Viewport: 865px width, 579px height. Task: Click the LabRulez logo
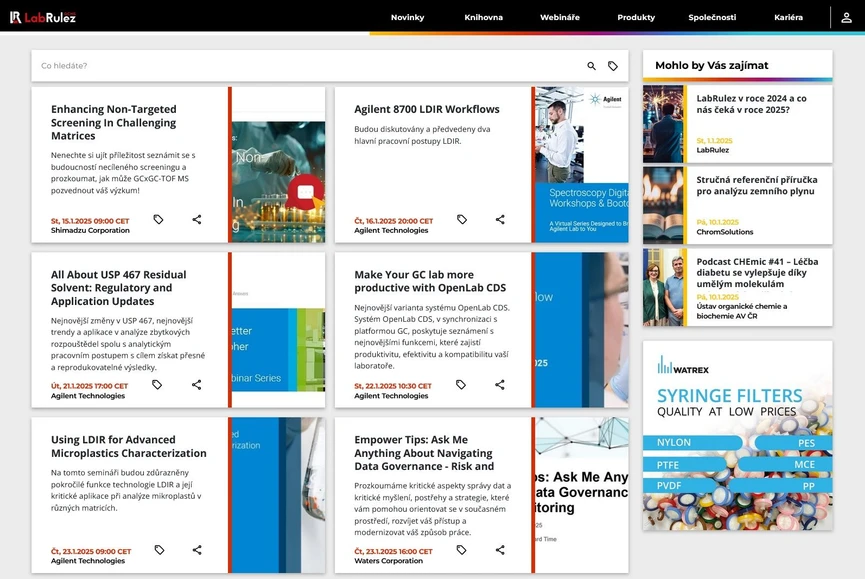point(44,17)
